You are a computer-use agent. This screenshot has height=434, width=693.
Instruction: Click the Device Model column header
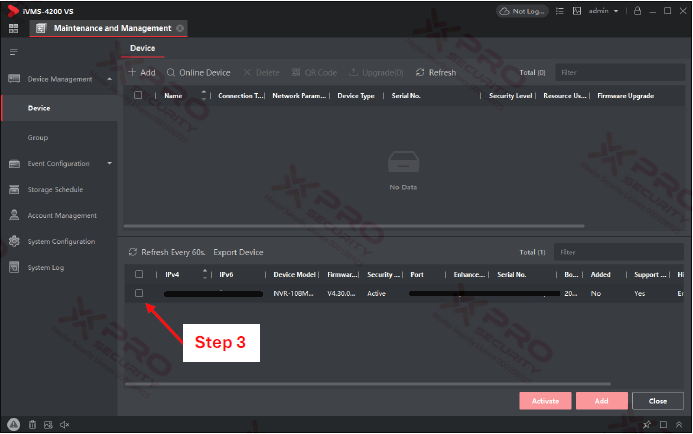[x=294, y=274]
